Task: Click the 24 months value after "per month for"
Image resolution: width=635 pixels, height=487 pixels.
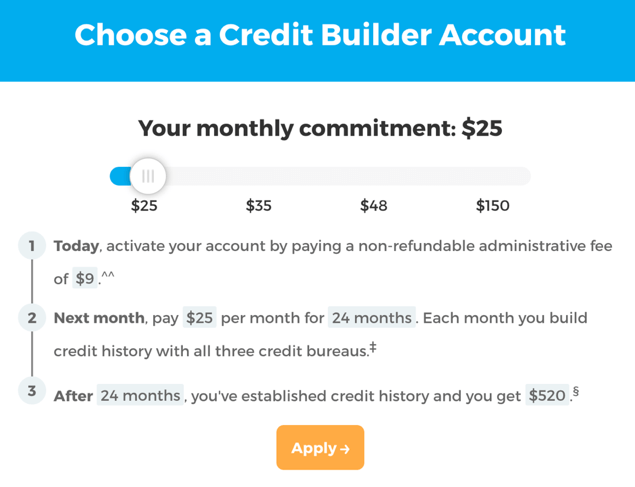Action: (x=371, y=318)
